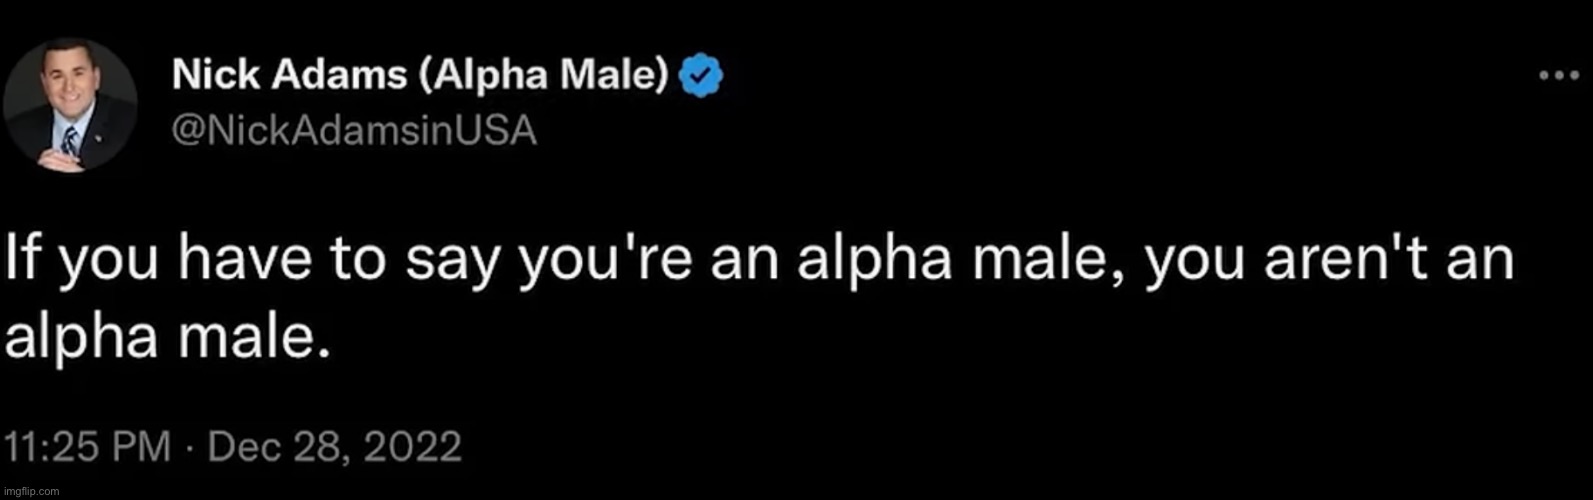Open Nick Adams' profile picture
This screenshot has height=500, width=1593.
tap(69, 106)
